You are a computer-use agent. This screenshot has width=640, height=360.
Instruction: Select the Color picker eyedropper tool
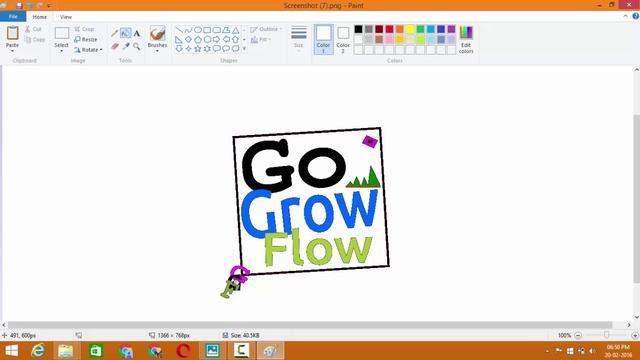tap(126, 46)
